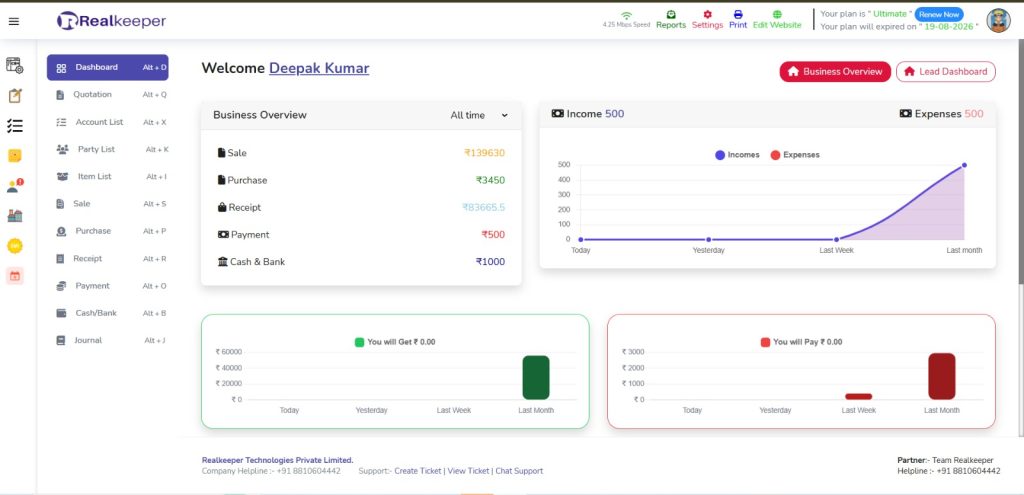Click the Cash & Bank building icon
1024x495 pixels.
223,262
